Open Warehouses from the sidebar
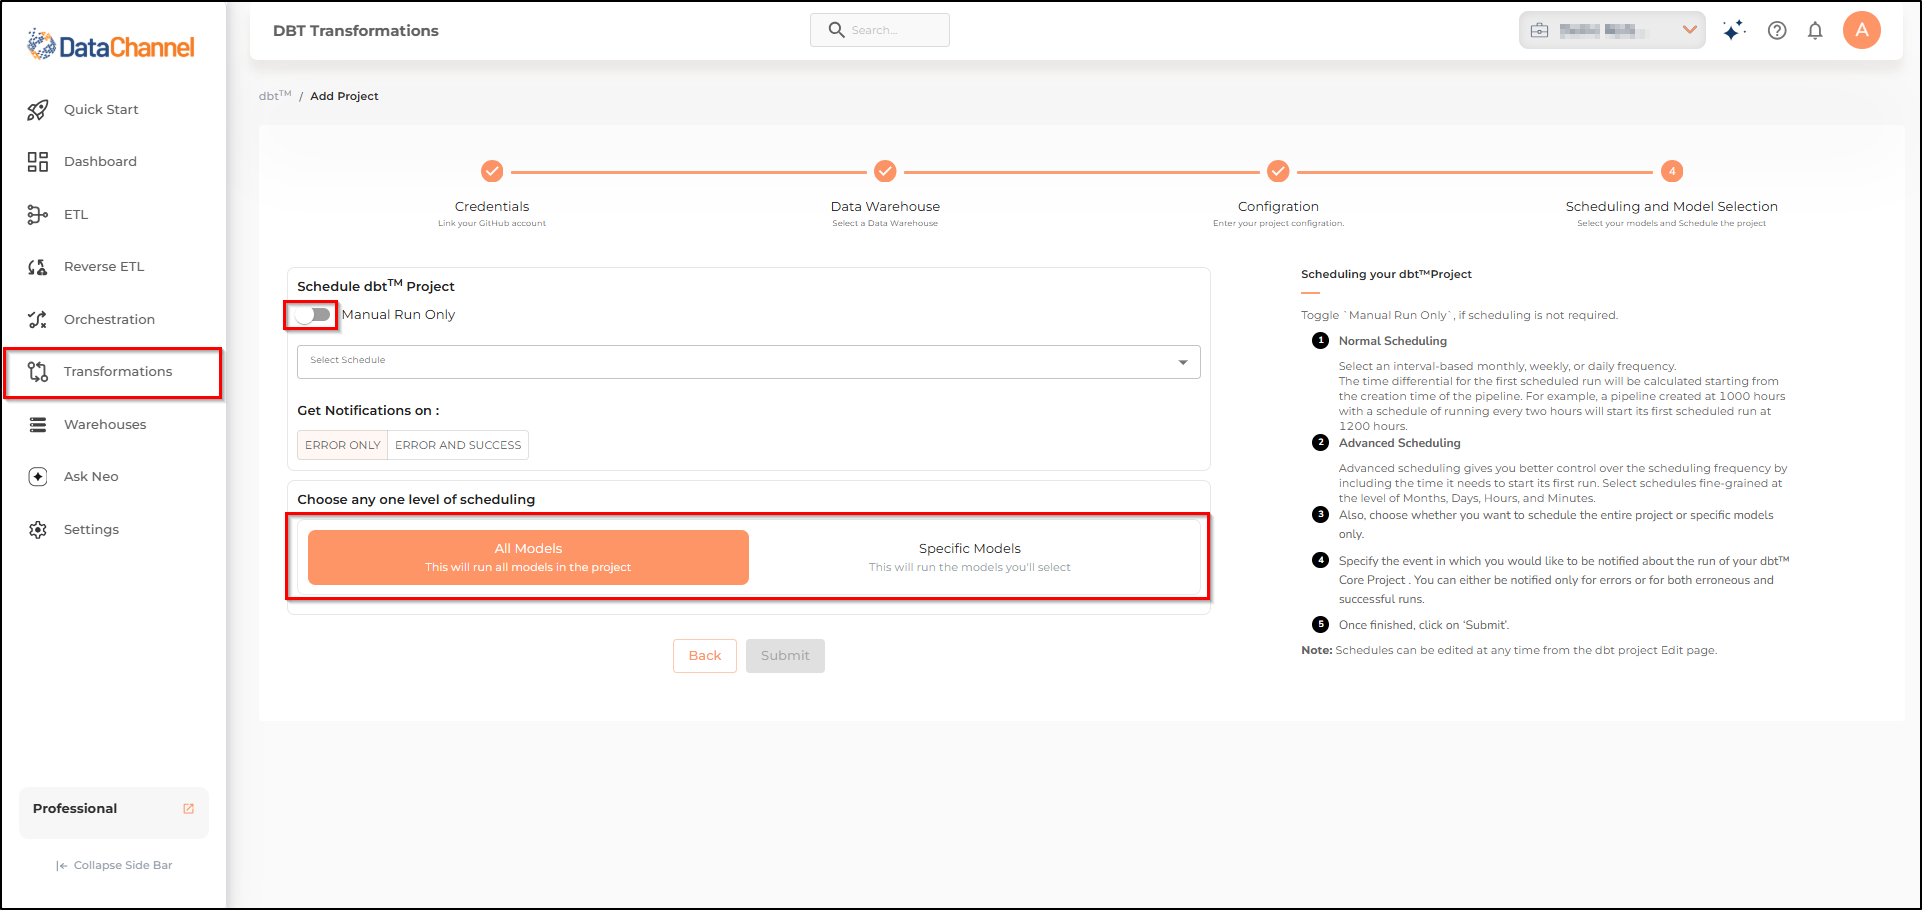Viewport: 1922px width, 910px height. (105, 425)
